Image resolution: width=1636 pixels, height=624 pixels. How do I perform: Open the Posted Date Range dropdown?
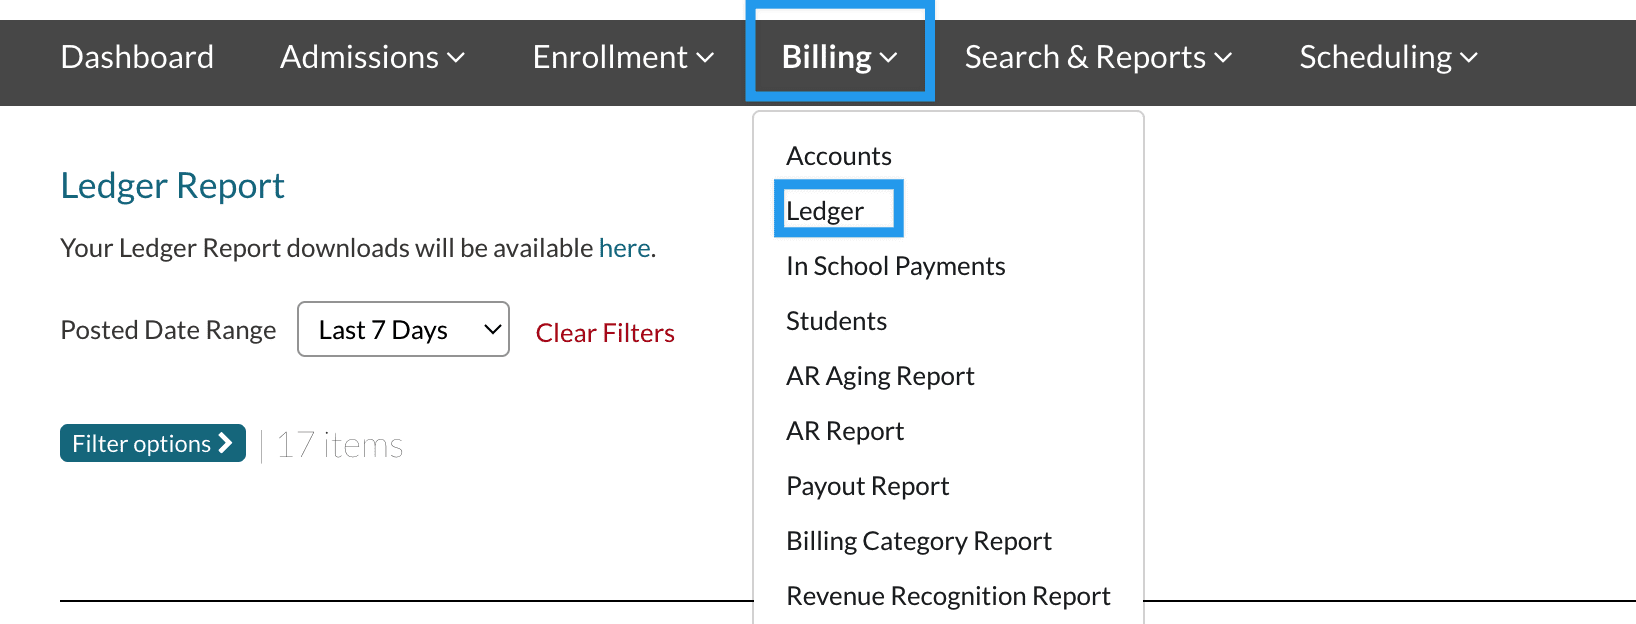tap(403, 329)
